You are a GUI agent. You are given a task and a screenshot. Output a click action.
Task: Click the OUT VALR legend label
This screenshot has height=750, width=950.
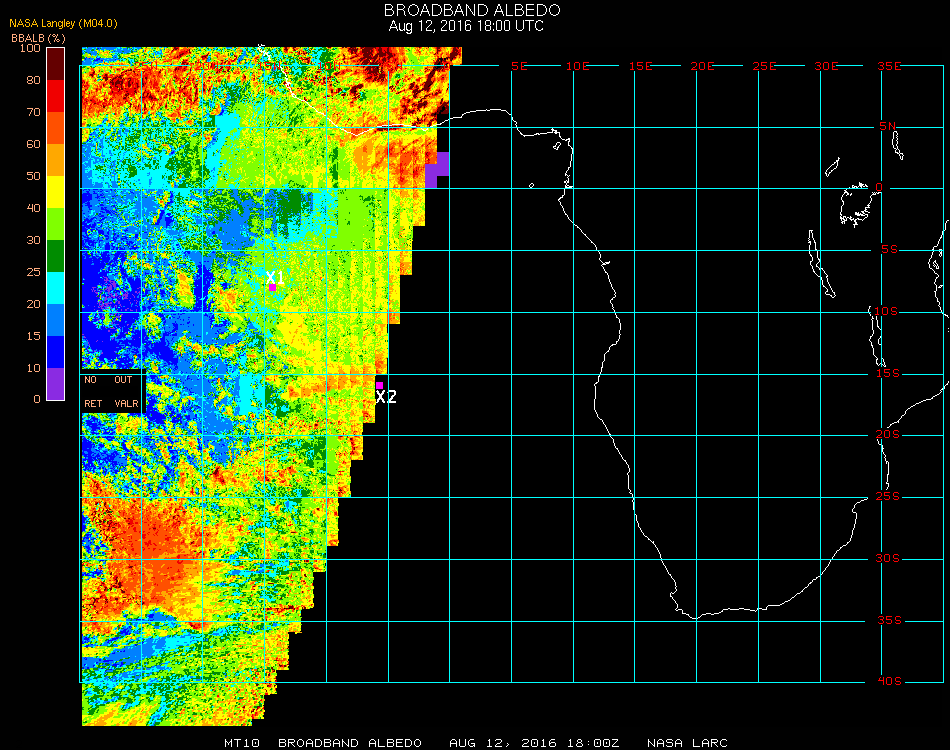pos(126,391)
